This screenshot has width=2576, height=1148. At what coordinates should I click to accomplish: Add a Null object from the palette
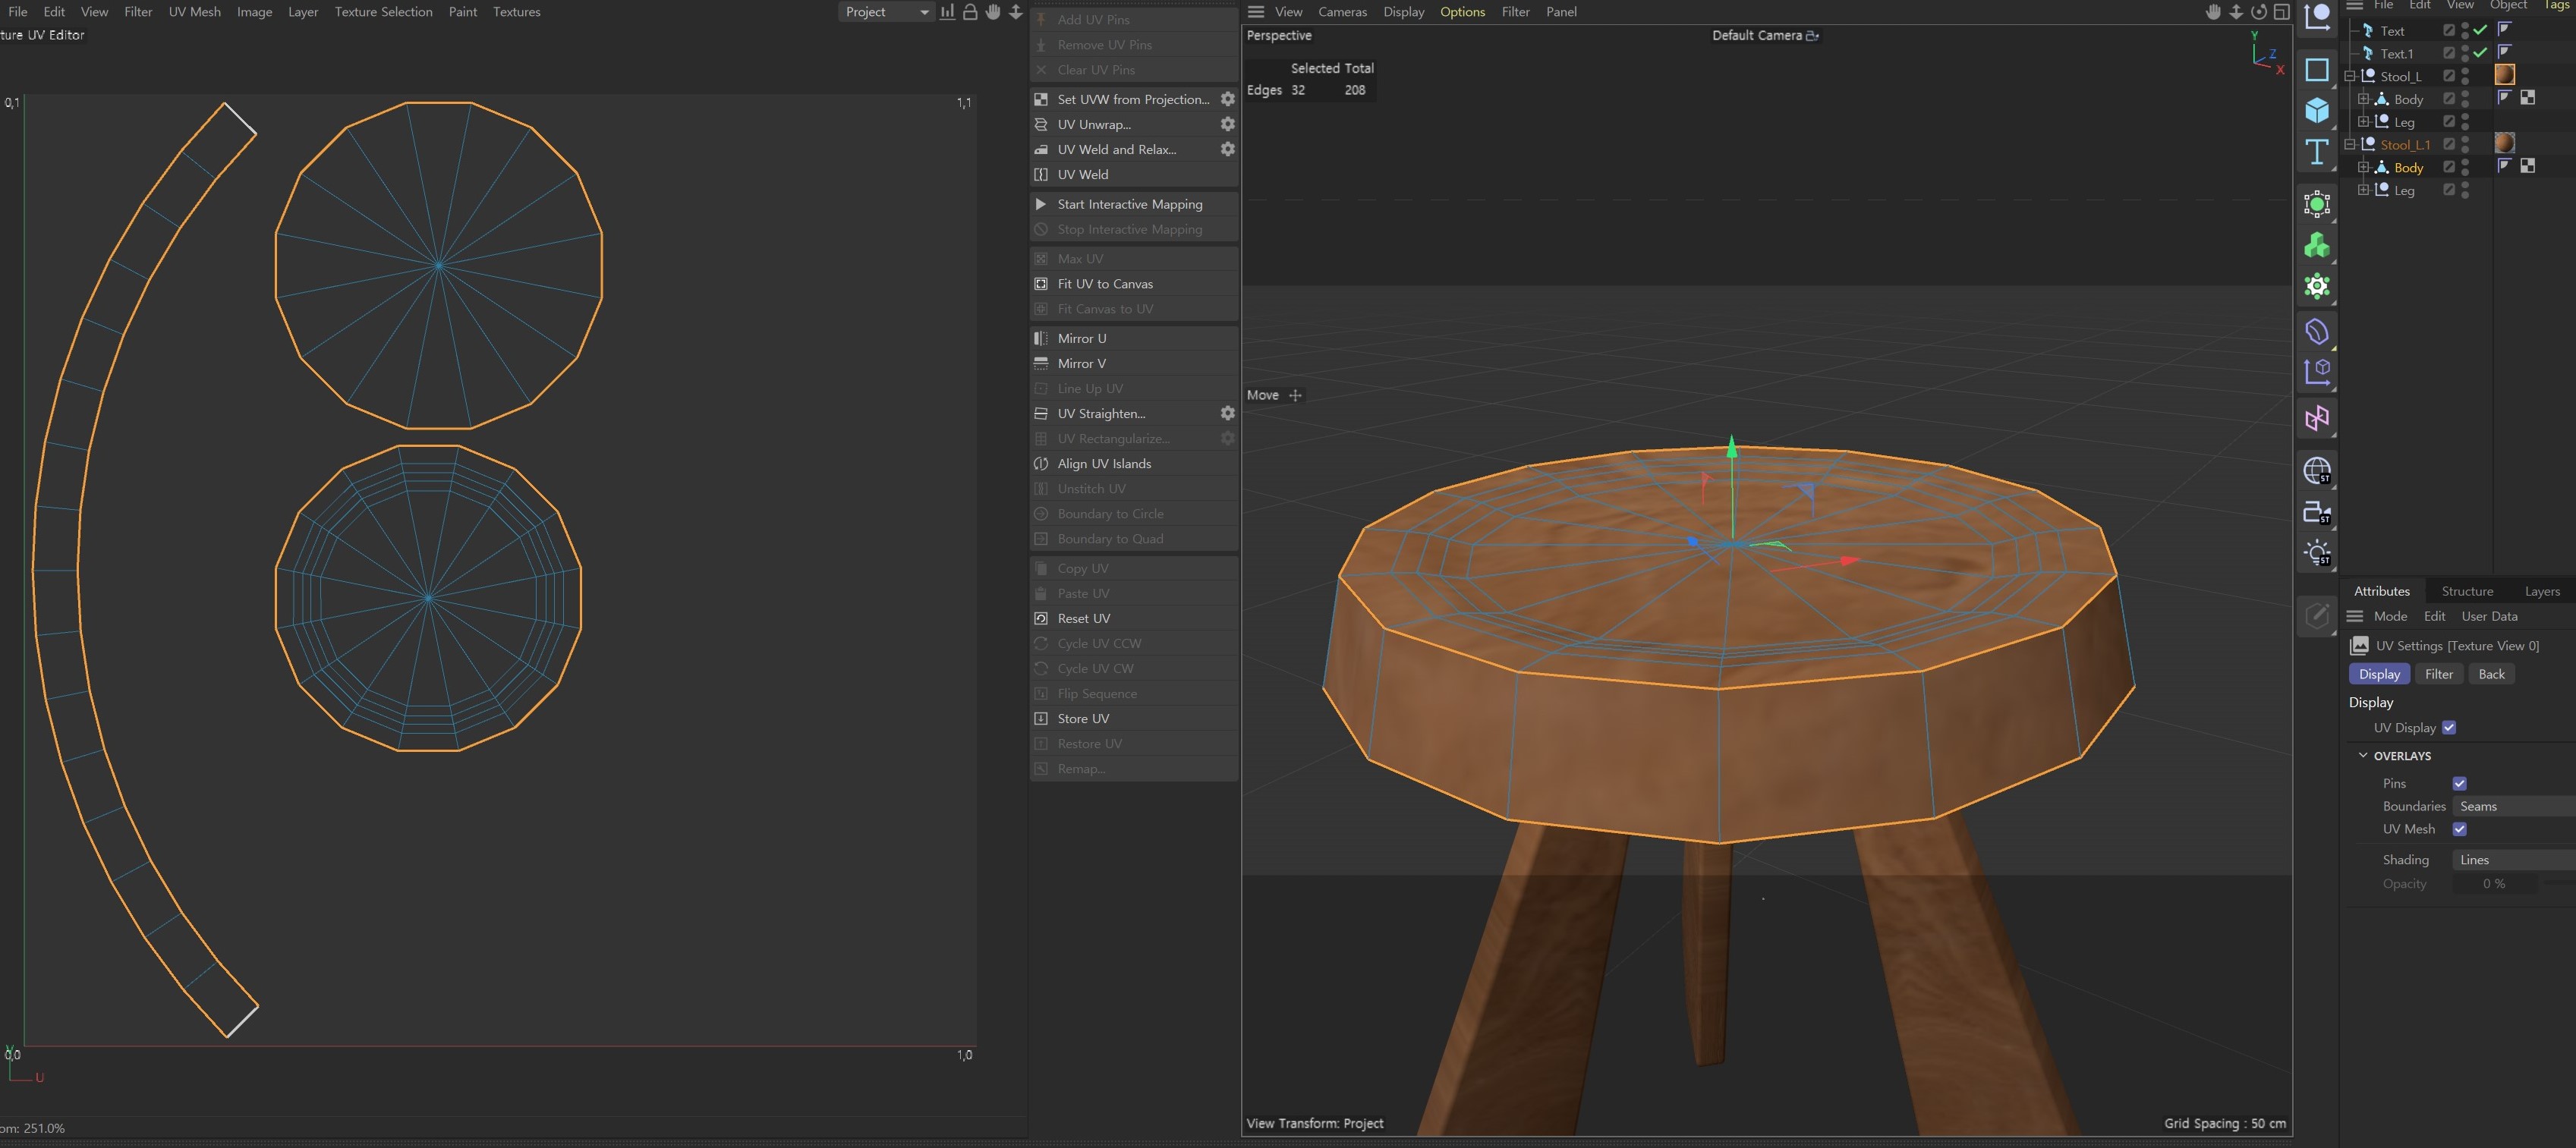point(2316,16)
